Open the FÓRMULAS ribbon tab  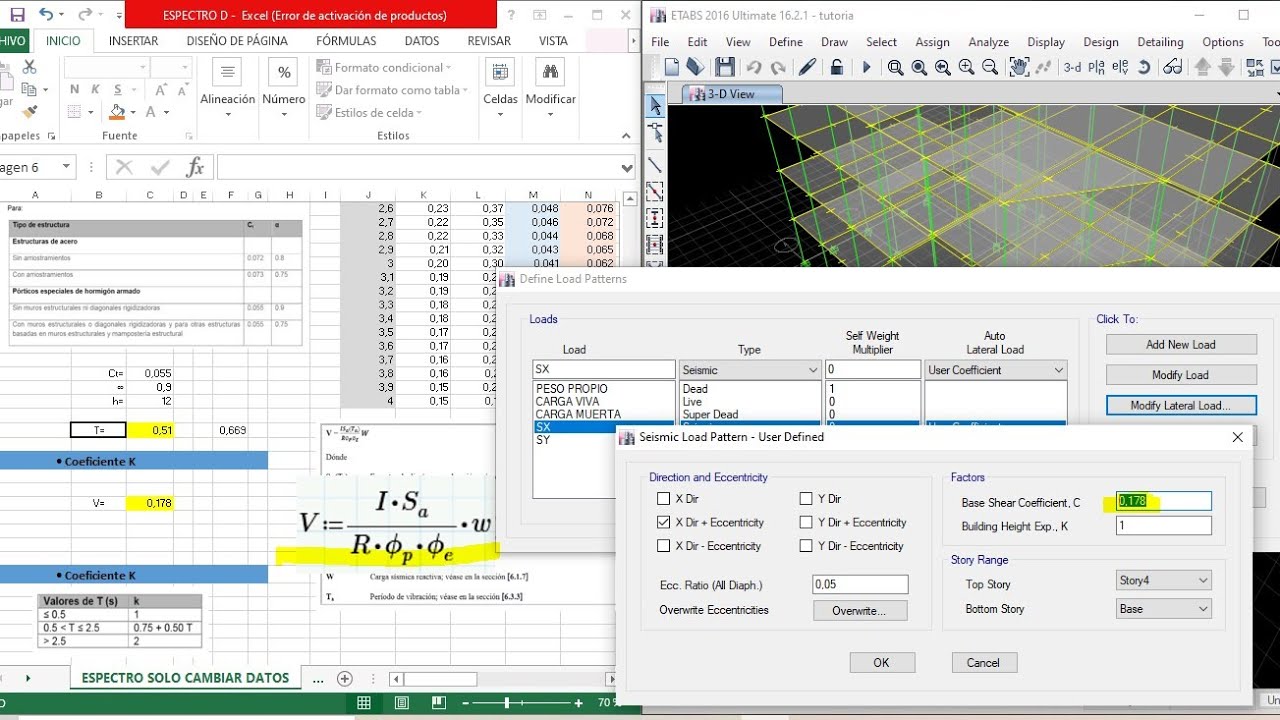point(346,41)
